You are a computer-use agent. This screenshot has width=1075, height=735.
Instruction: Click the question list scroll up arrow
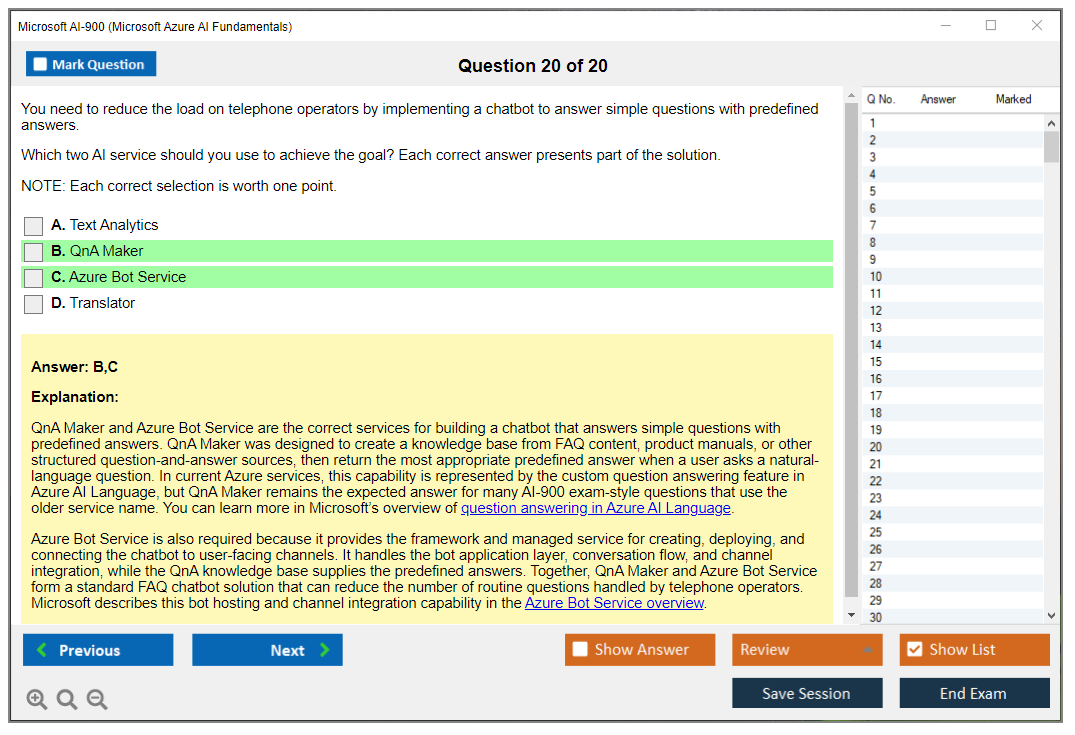pos(1051,123)
